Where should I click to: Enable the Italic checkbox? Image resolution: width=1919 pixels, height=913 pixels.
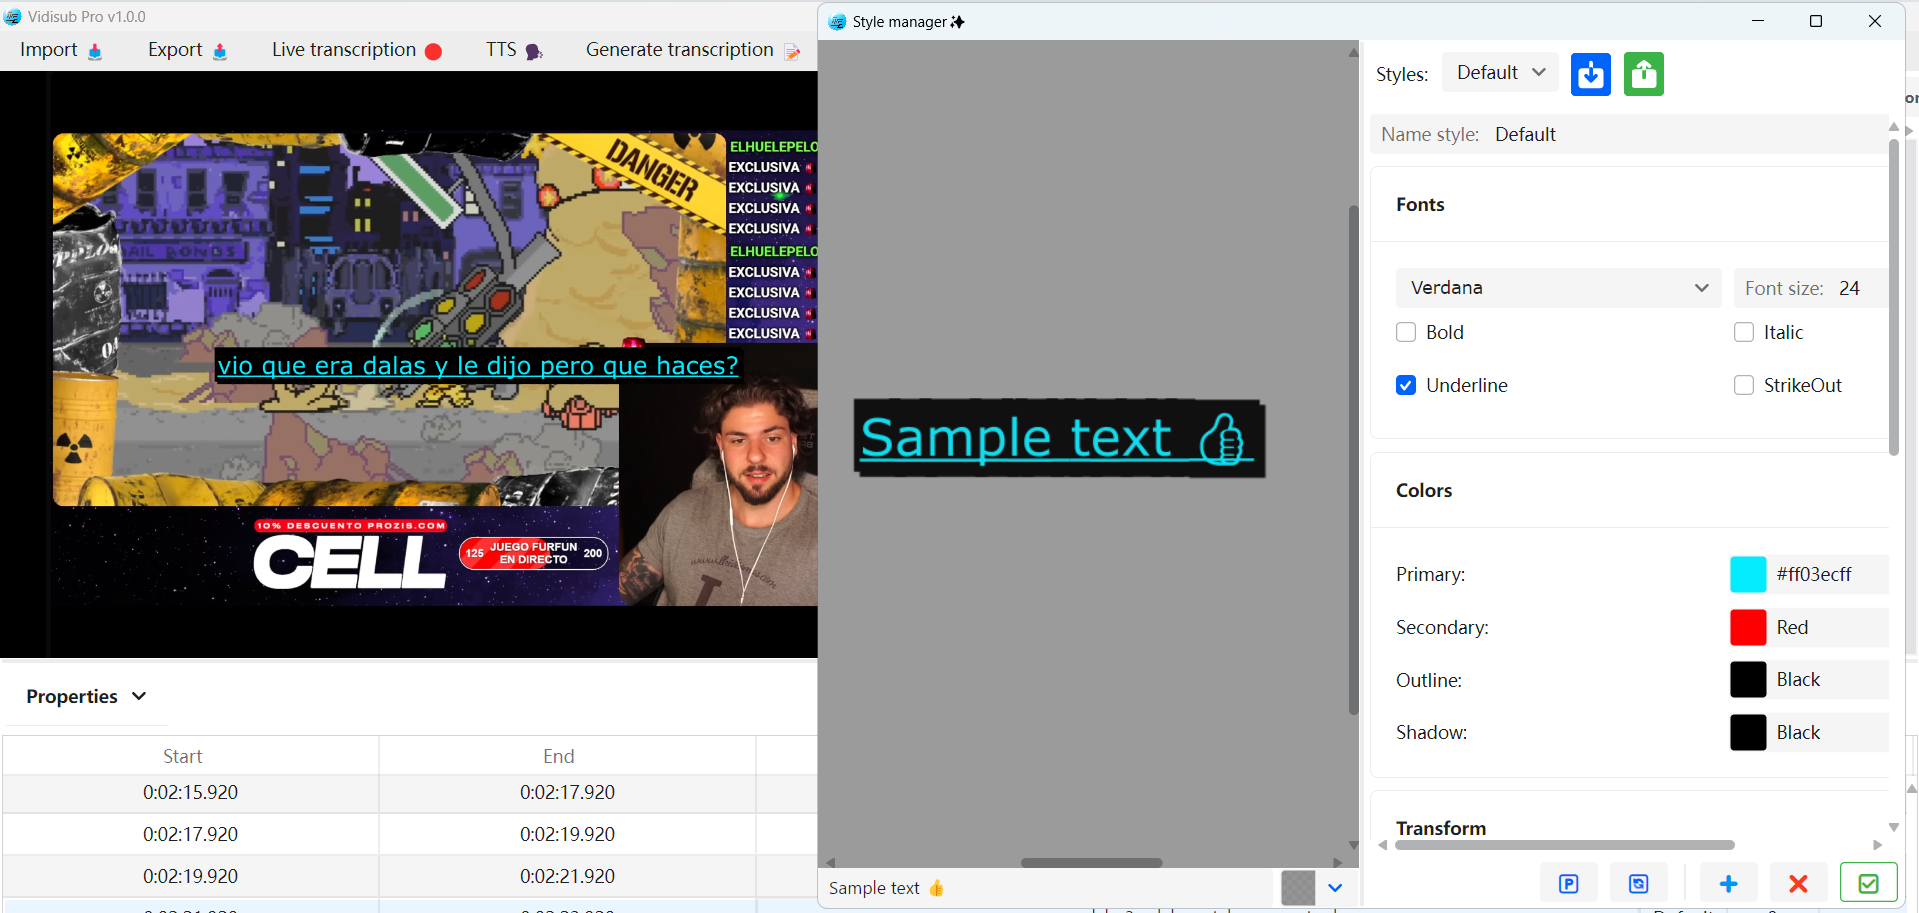tap(1744, 332)
